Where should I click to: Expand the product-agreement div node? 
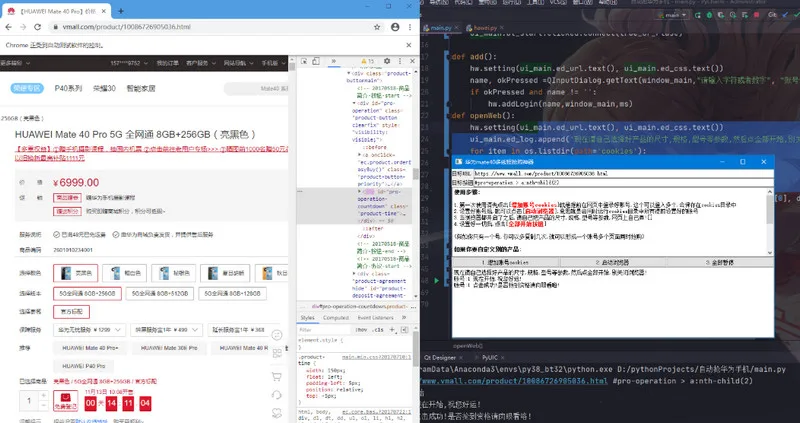coord(354,274)
